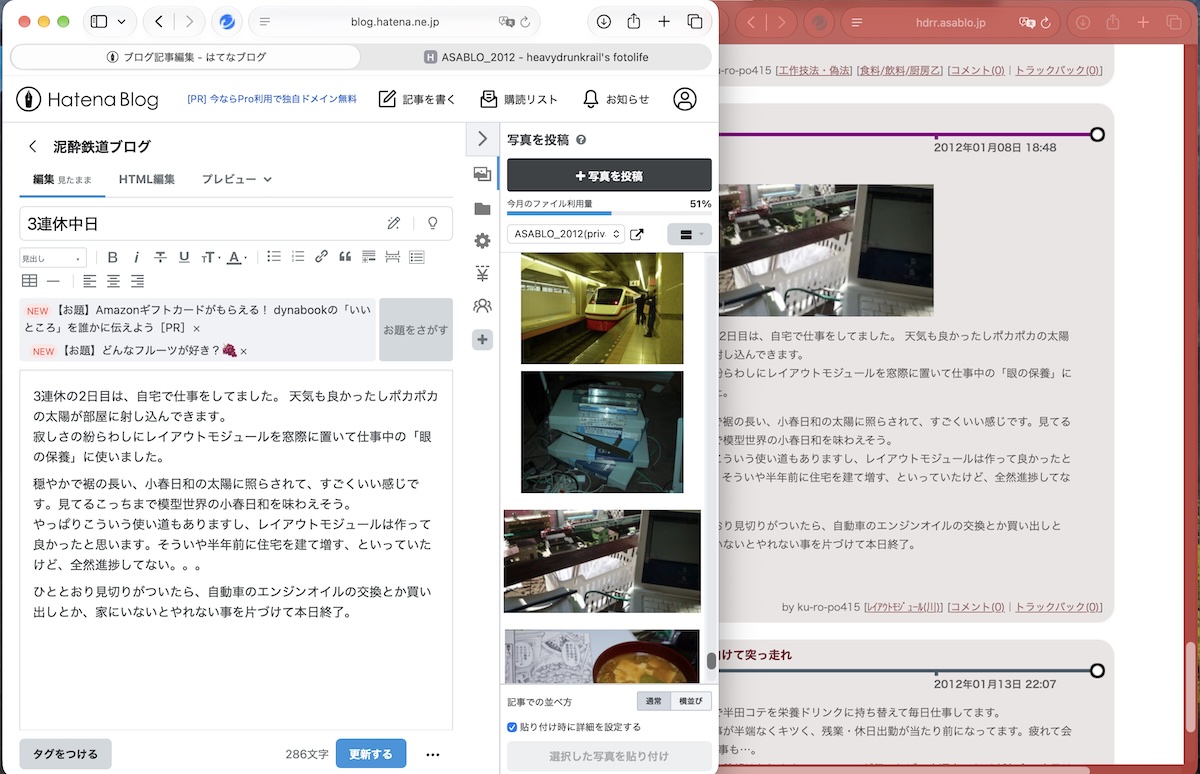Align text right in the editor

pyautogui.click(x=137, y=281)
